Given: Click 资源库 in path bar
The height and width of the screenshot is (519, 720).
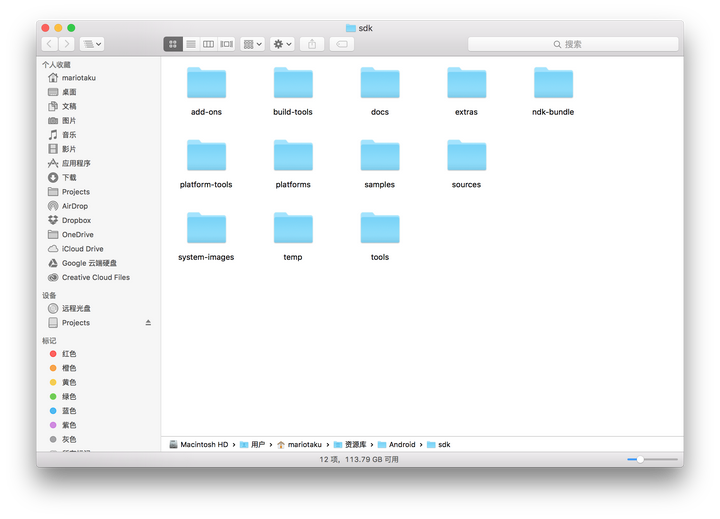Looking at the screenshot, I should click(350, 444).
